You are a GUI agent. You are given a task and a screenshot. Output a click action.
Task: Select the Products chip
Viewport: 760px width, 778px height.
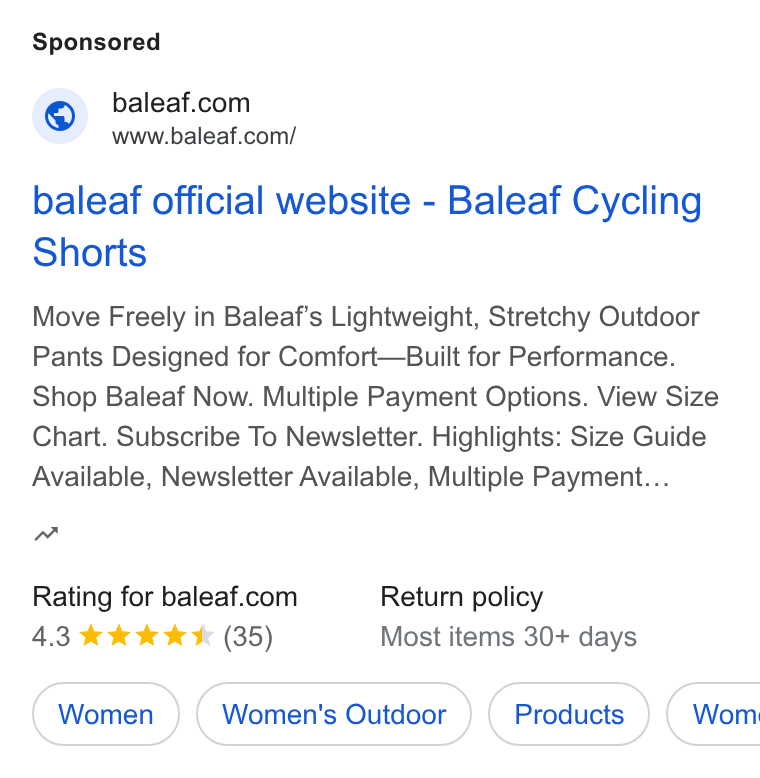(569, 714)
